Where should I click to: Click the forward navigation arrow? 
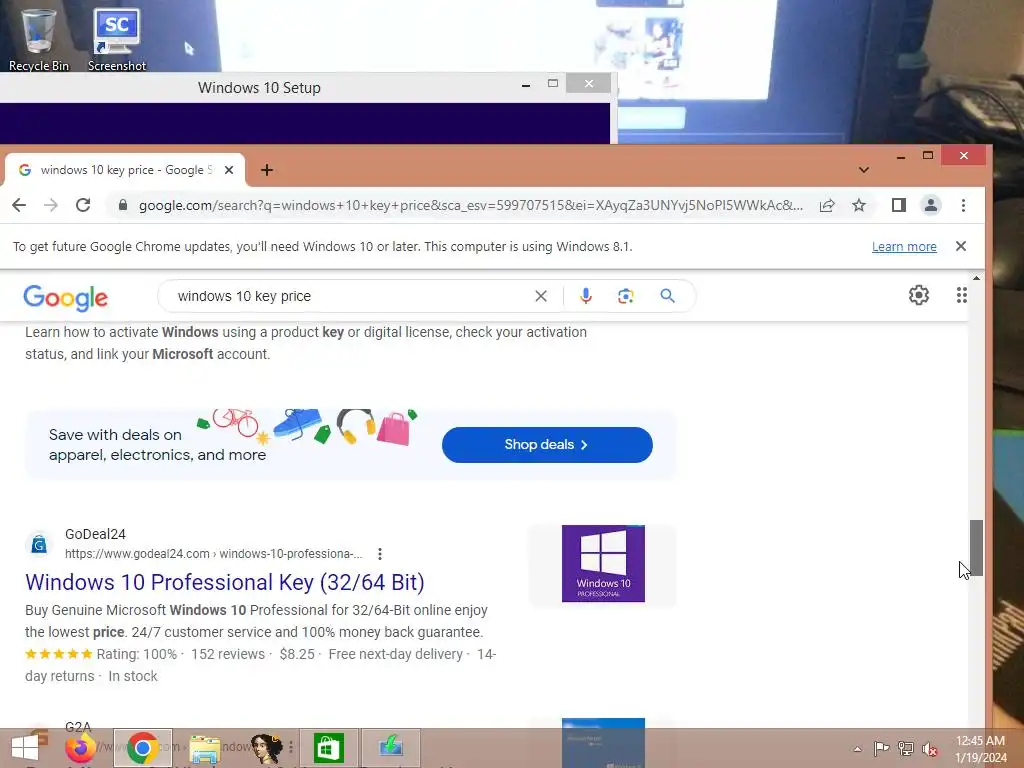pos(51,205)
